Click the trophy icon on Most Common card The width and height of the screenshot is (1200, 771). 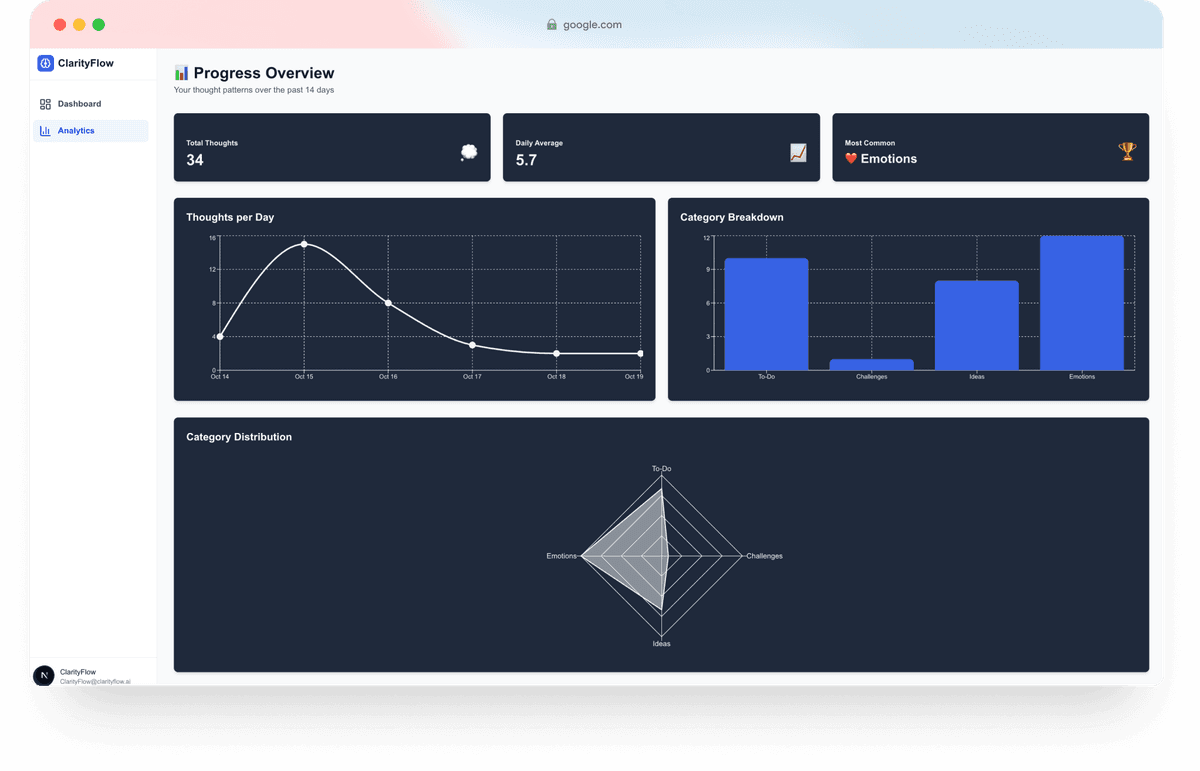pos(1127,151)
